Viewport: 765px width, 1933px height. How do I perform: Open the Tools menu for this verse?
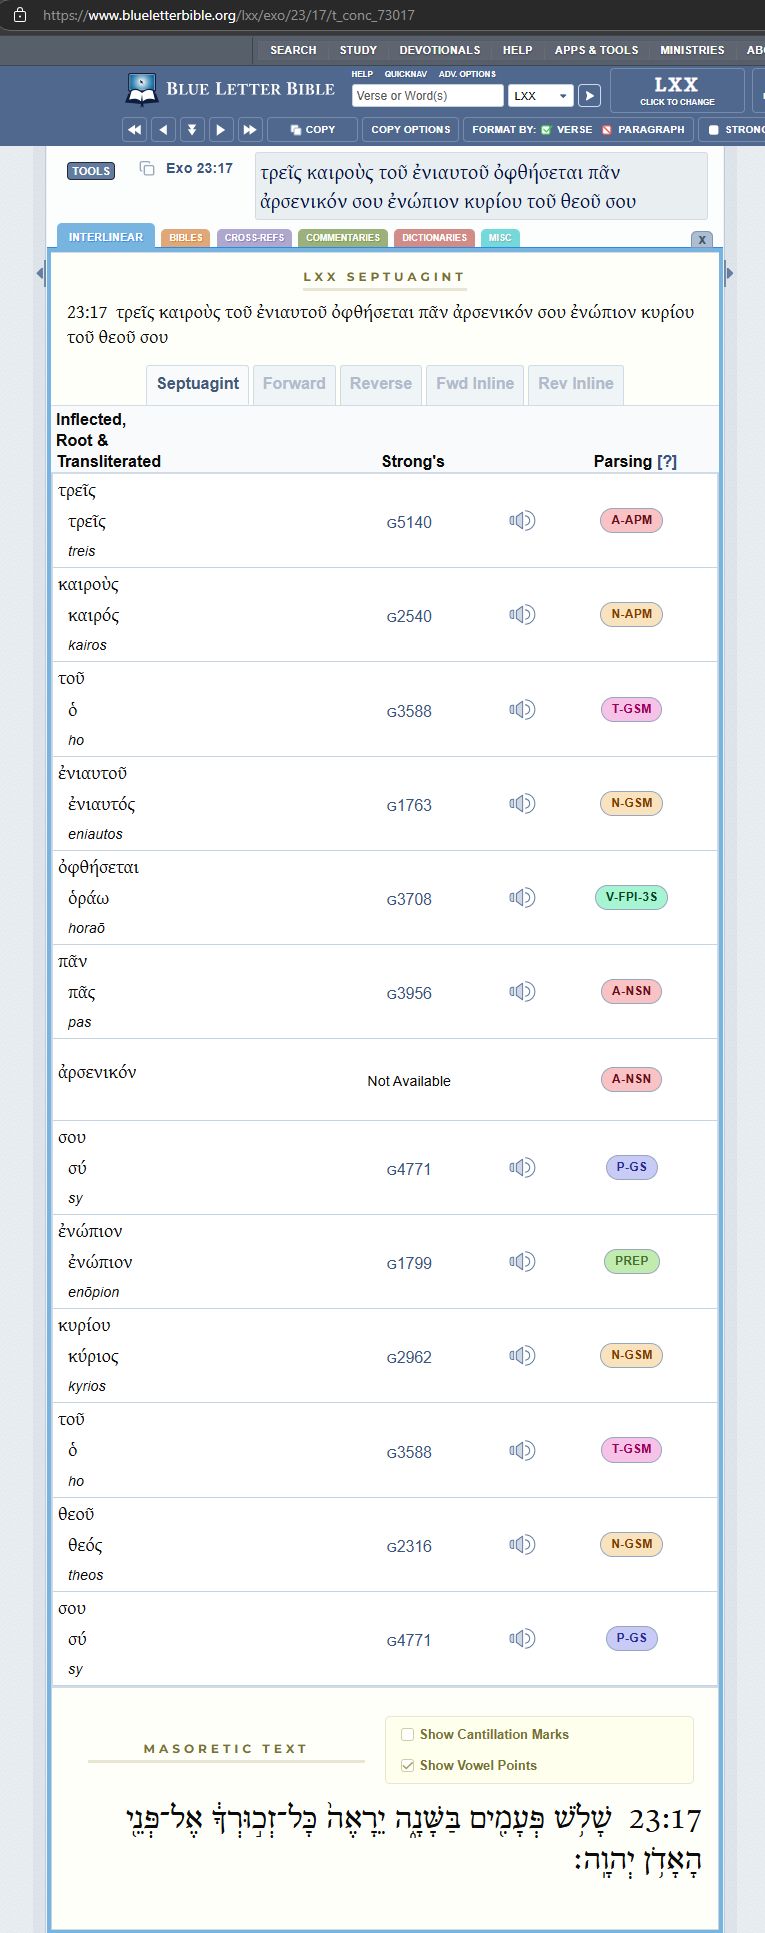click(91, 171)
